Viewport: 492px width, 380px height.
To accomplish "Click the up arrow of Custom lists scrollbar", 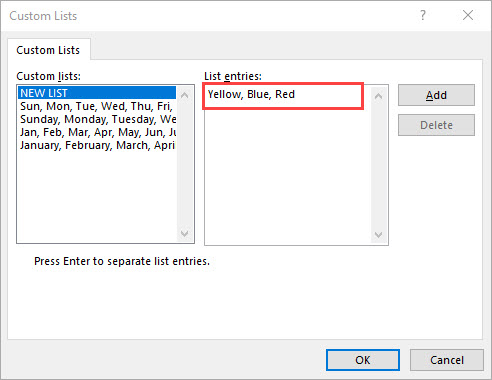I will coord(184,95).
